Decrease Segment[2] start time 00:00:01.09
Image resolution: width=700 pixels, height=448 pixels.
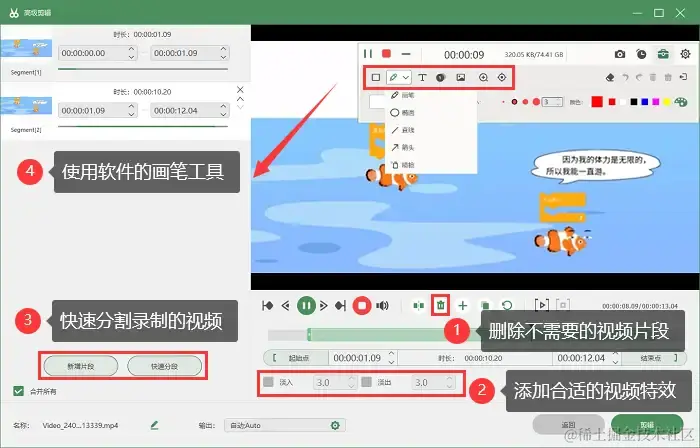131,115
